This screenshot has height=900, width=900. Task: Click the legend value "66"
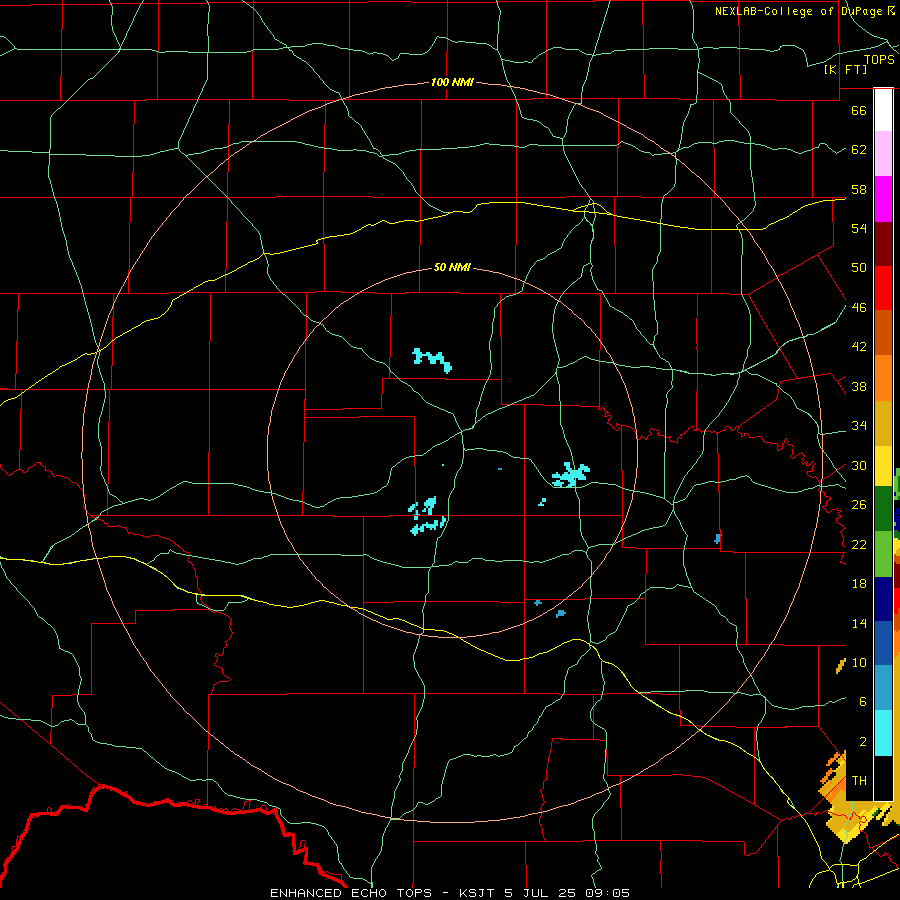point(859,110)
